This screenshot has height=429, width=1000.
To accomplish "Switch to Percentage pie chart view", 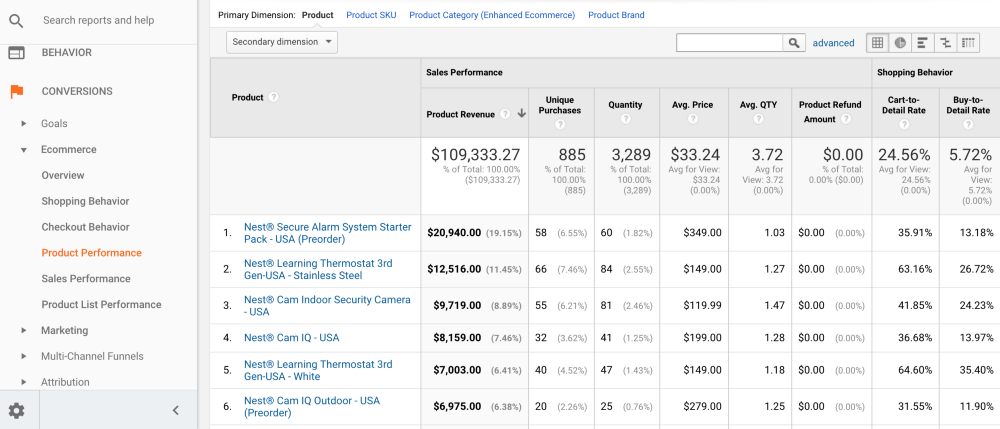I will pyautogui.click(x=900, y=43).
